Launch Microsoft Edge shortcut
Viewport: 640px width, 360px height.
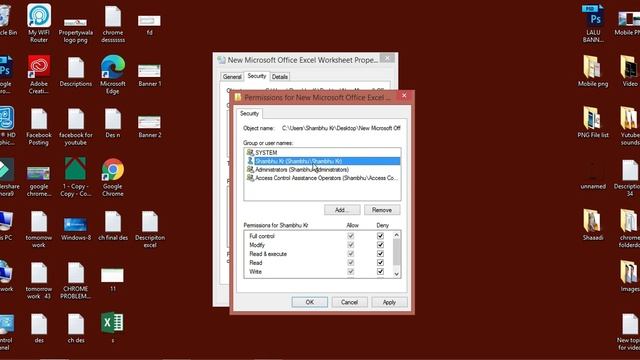tap(113, 75)
